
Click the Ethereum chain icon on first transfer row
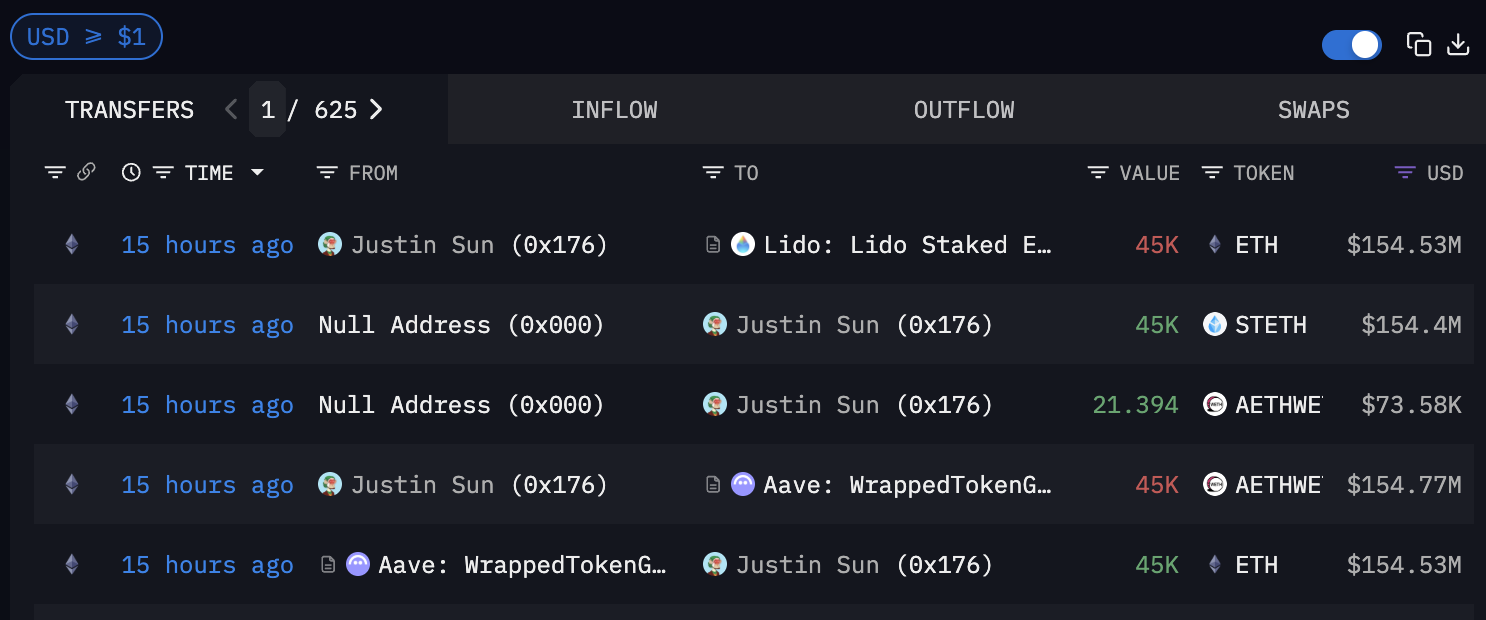70,244
